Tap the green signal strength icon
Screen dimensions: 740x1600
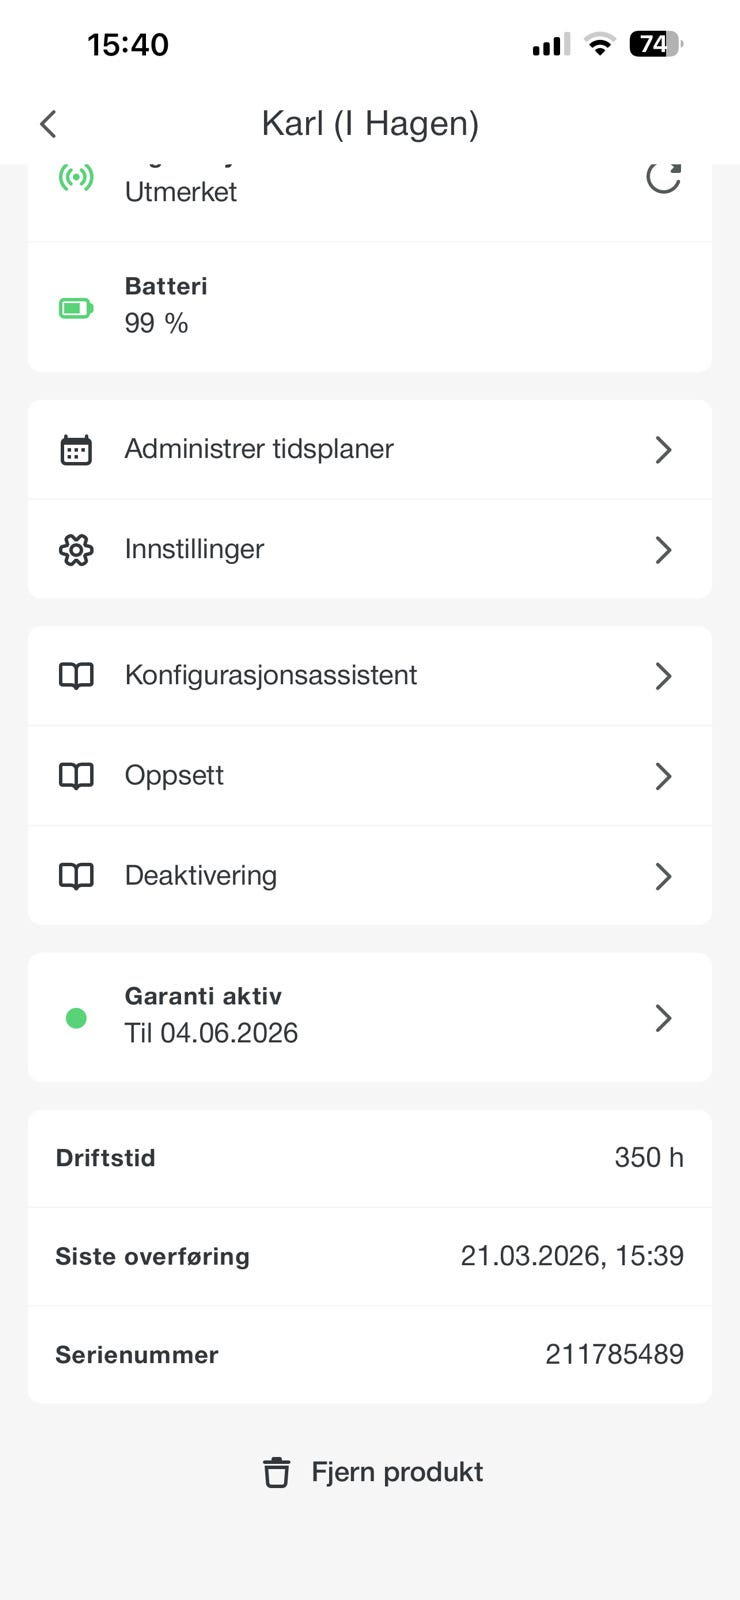76,177
